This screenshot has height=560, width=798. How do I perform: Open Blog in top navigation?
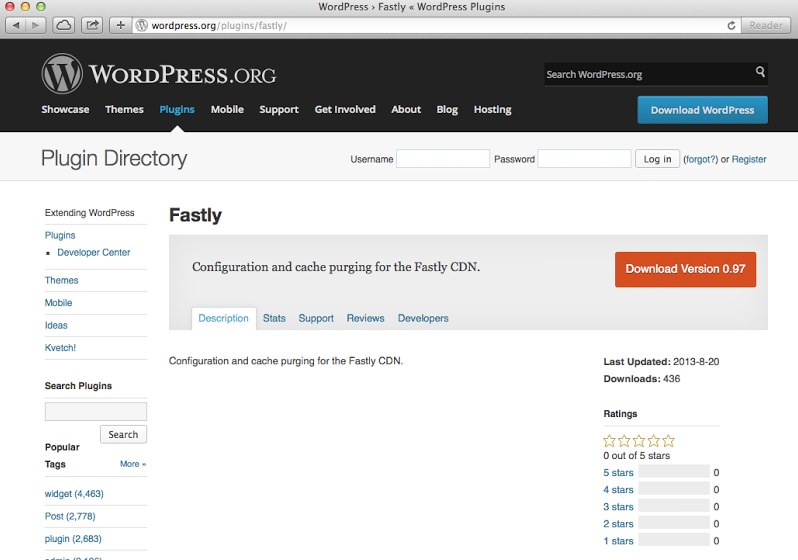pyautogui.click(x=447, y=109)
